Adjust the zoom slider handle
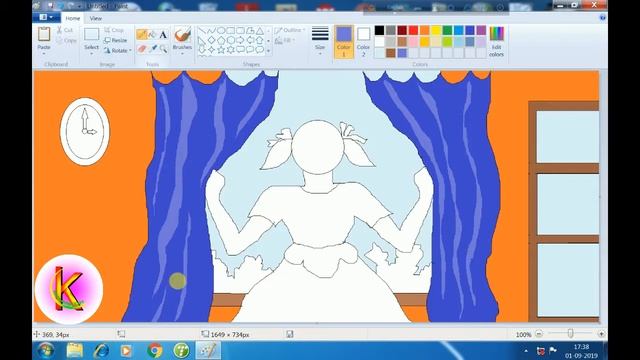This screenshot has width=640, height=360. coord(570,333)
